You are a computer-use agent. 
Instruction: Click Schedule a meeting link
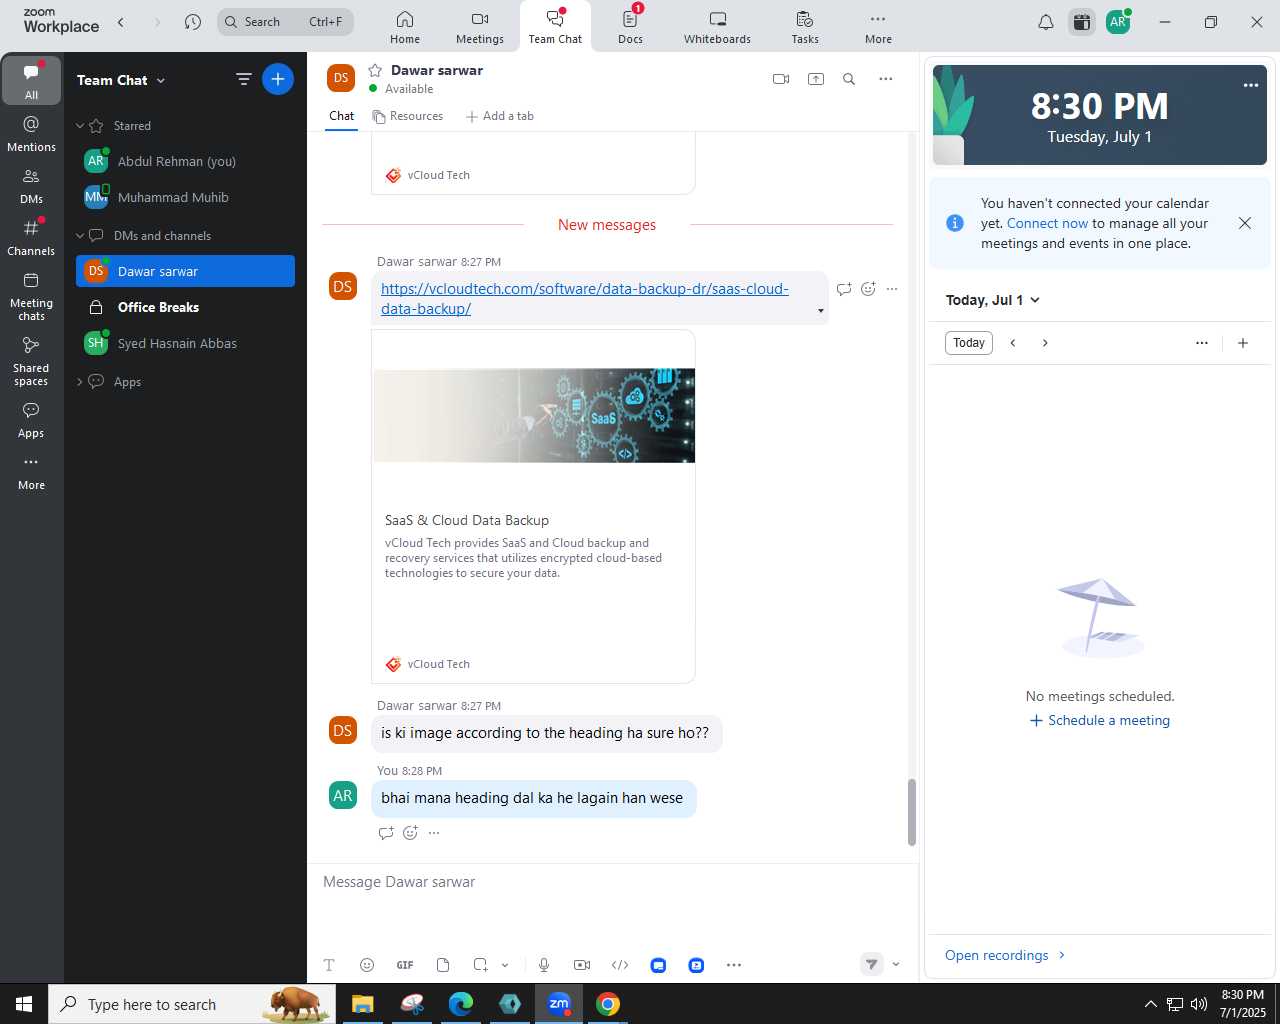tap(1100, 720)
